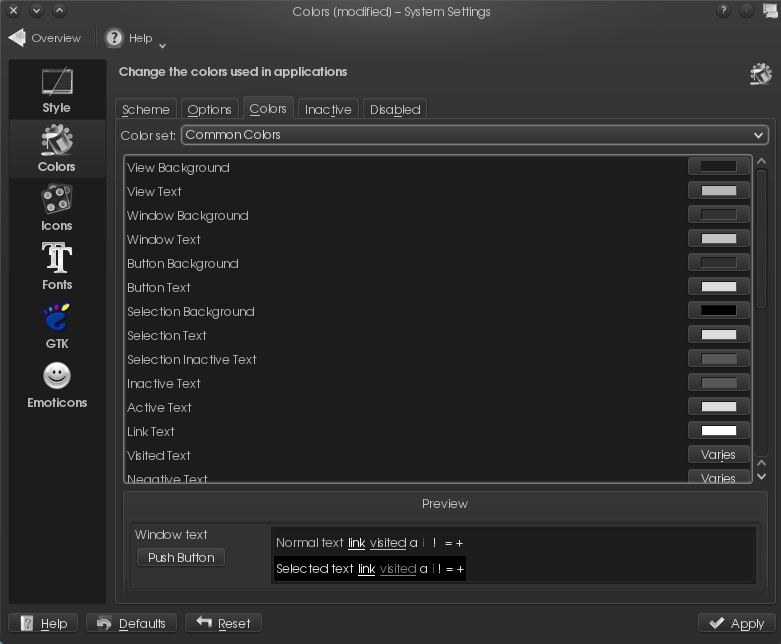Edit the Selection Background color

pos(719,310)
